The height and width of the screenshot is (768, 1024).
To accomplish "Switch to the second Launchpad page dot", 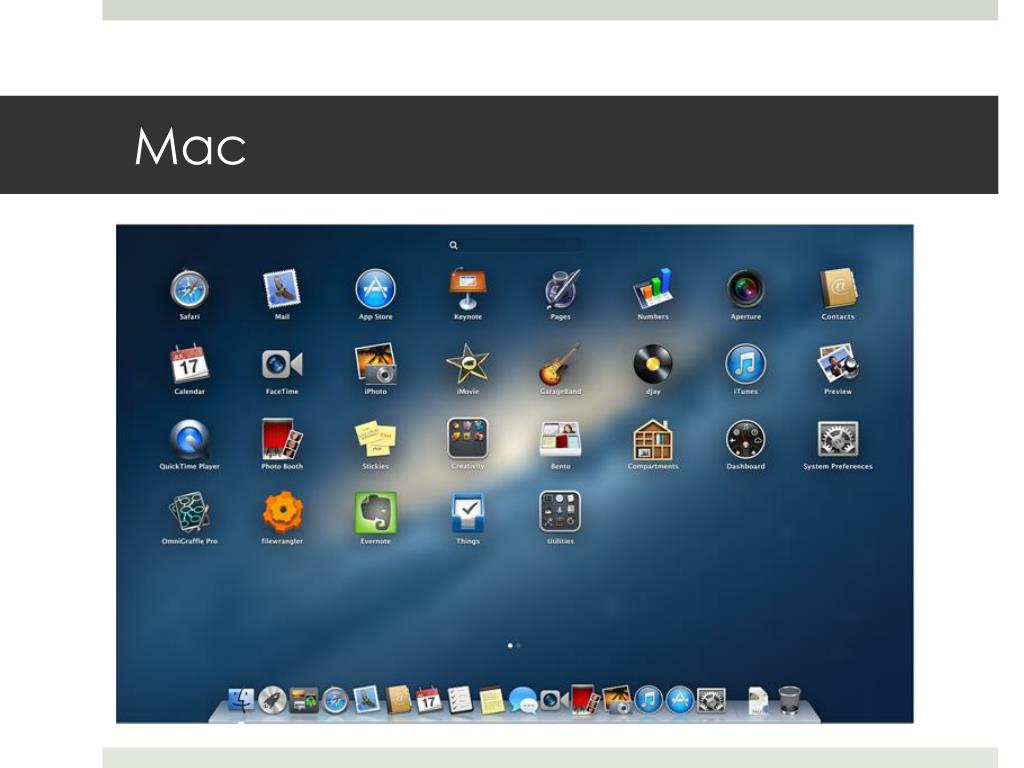I will tap(519, 645).
